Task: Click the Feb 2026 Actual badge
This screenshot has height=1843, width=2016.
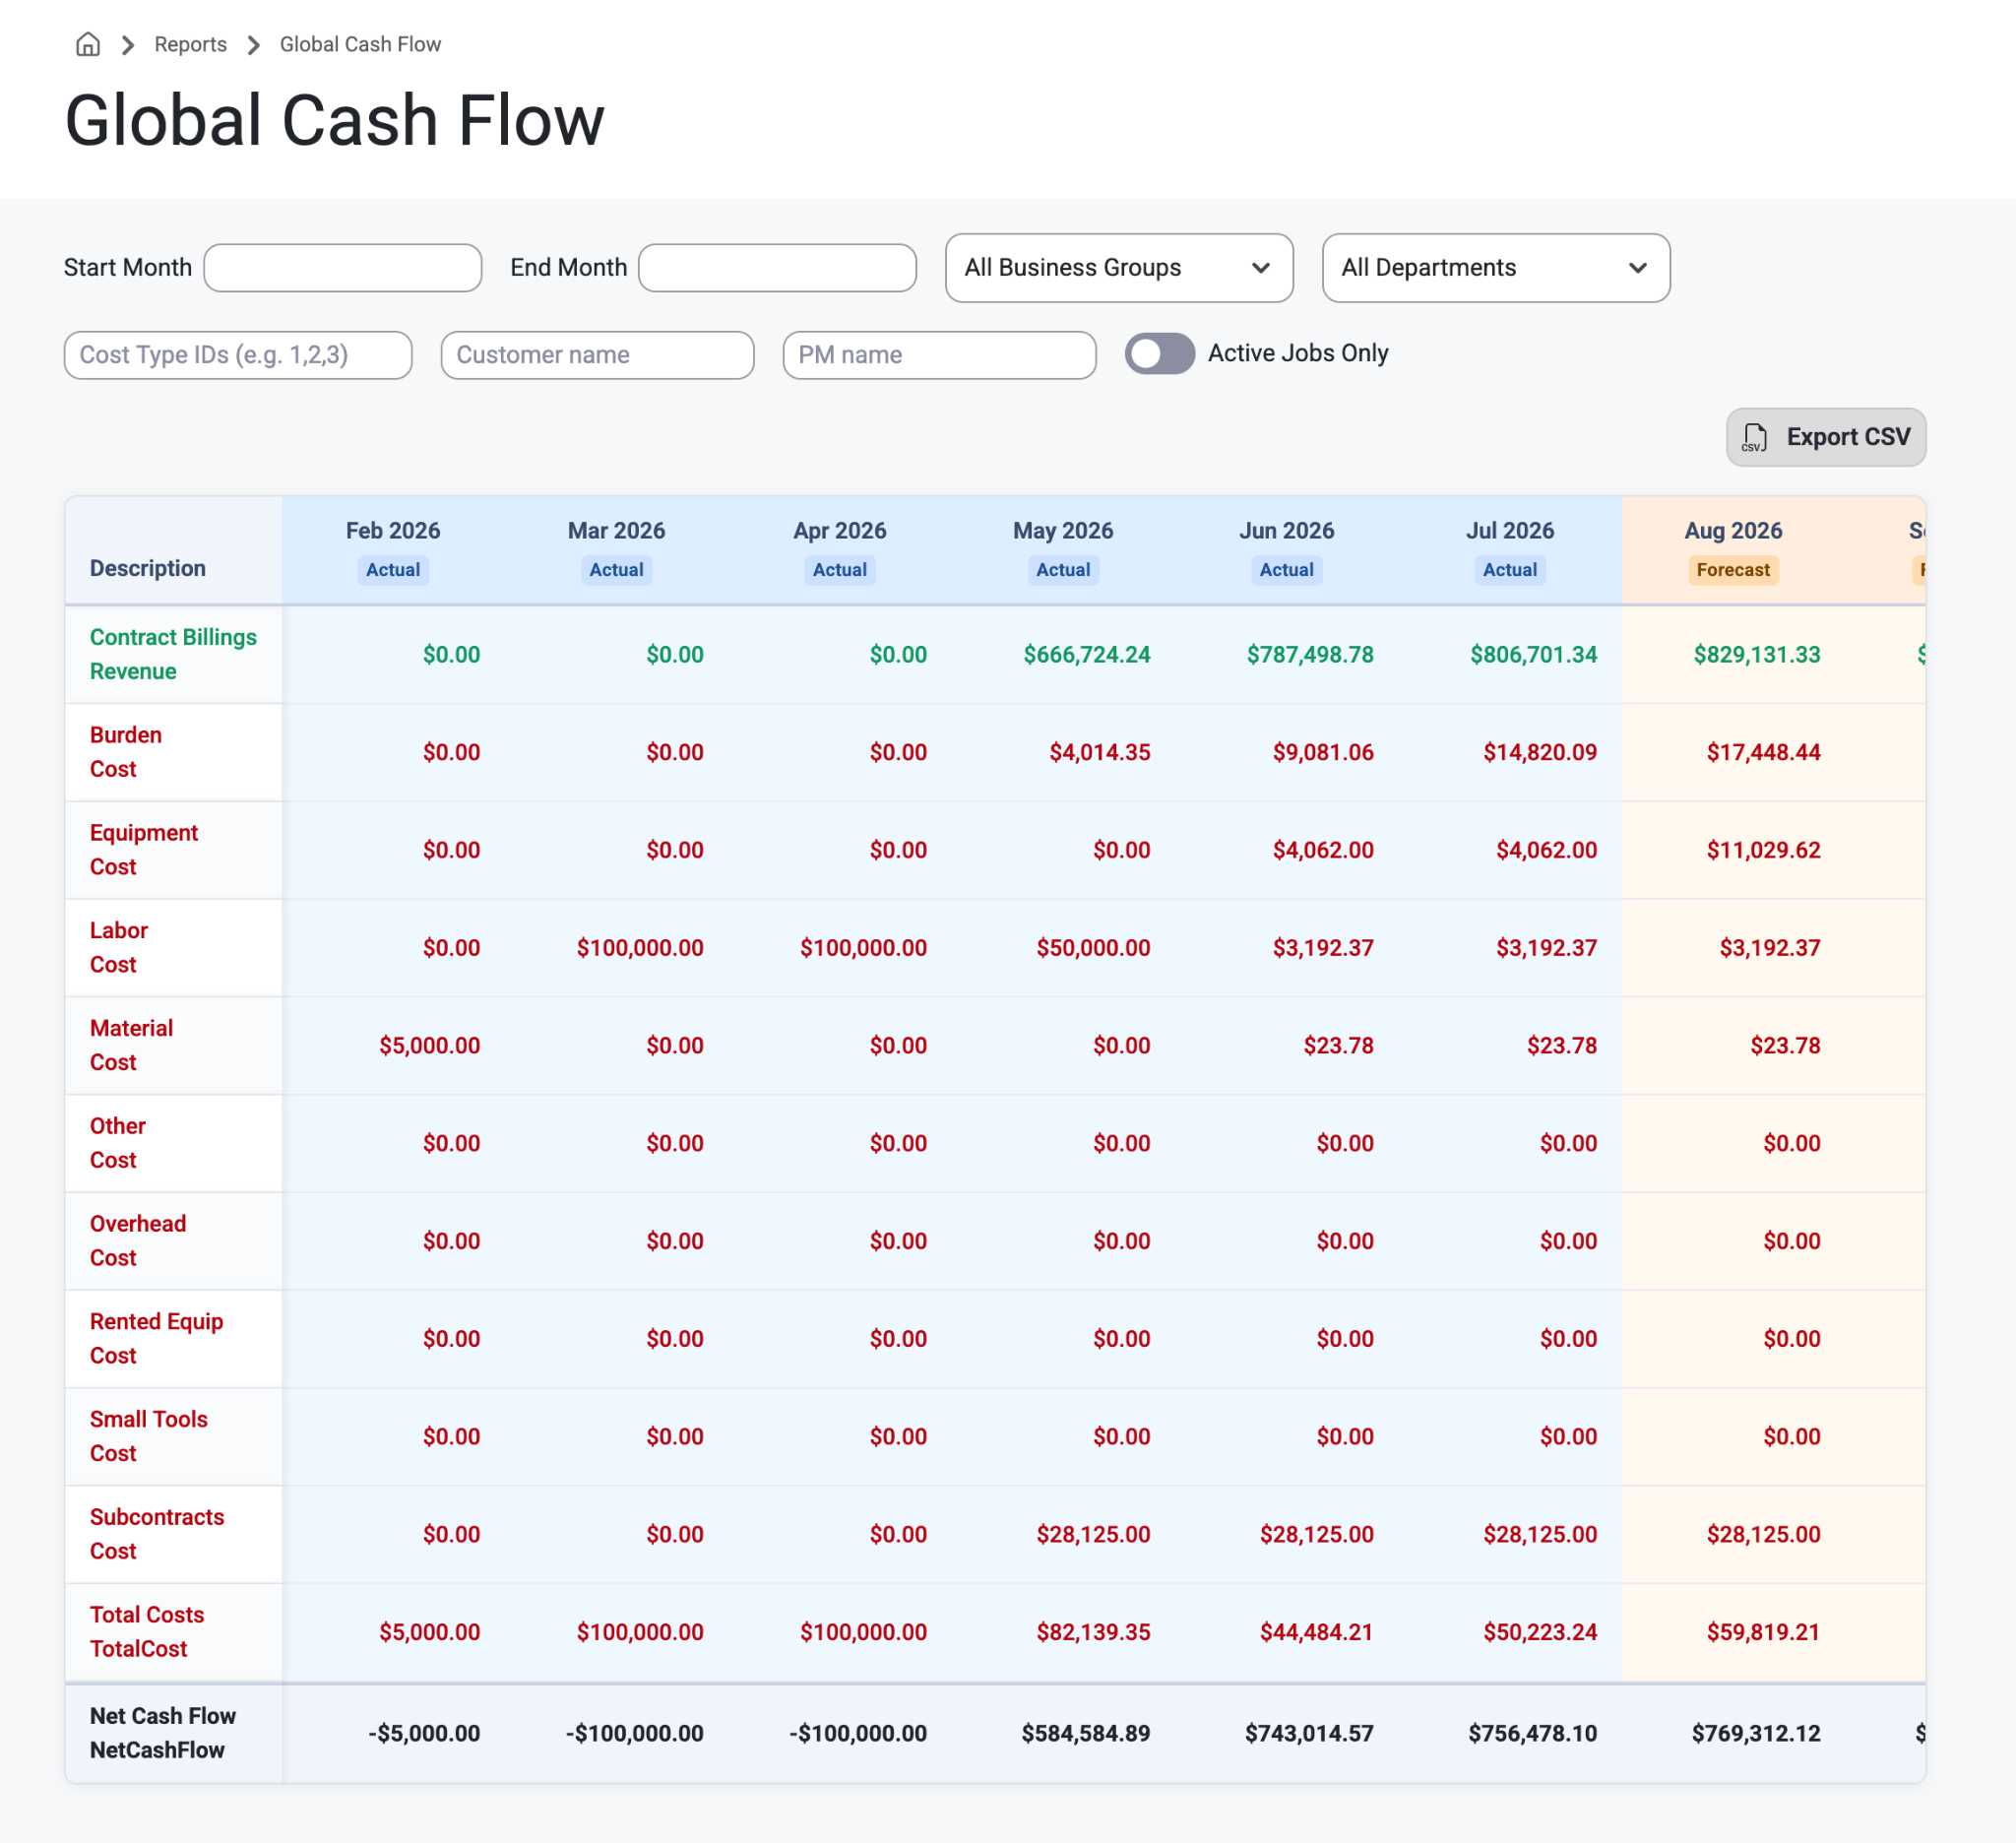Action: [393, 570]
